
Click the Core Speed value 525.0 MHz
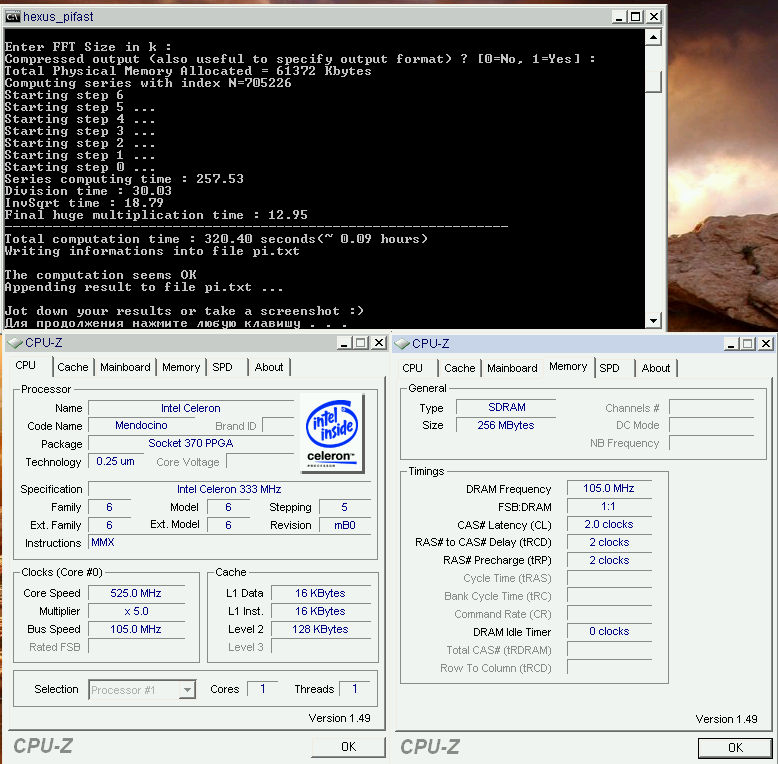tap(136, 593)
